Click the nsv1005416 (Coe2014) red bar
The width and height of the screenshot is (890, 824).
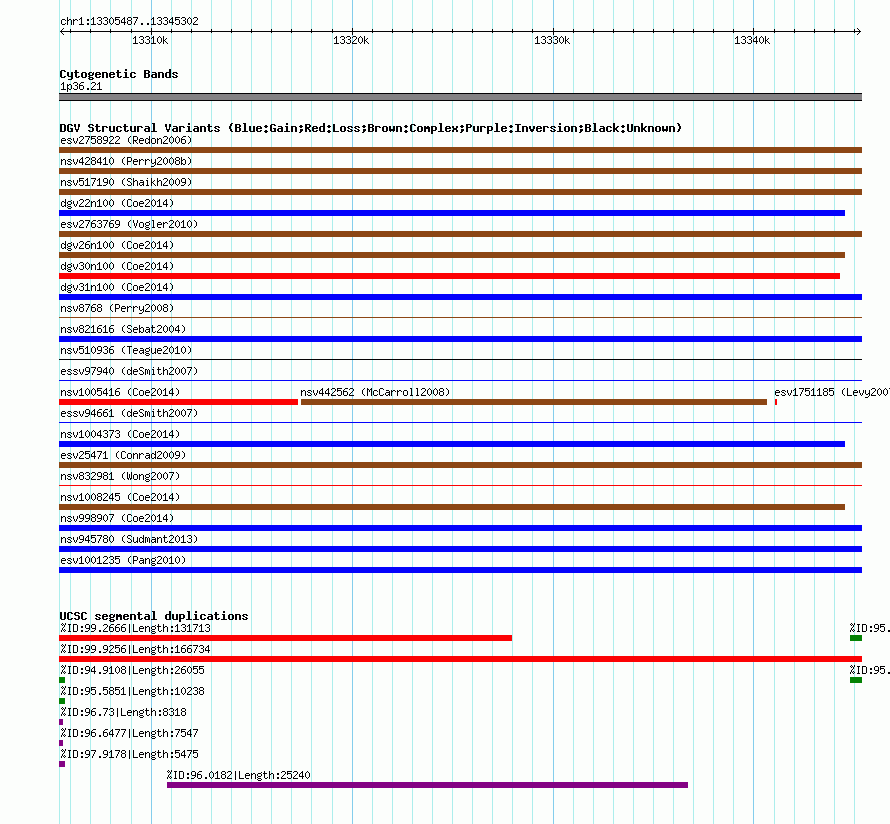[x=178, y=402]
